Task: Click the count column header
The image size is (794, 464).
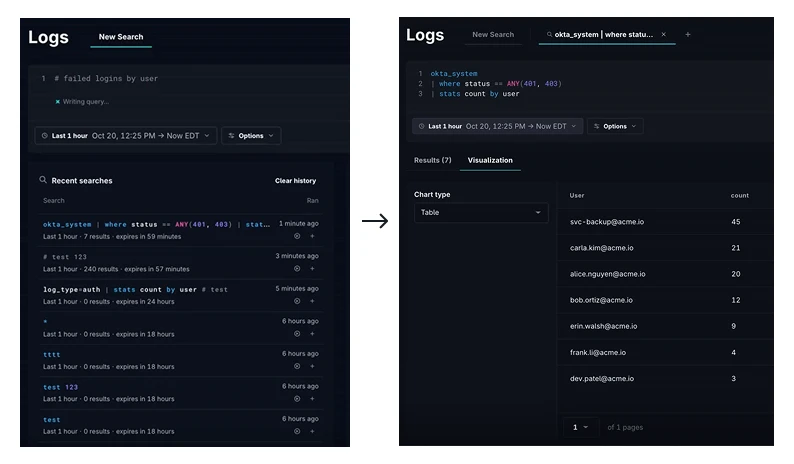Action: pyautogui.click(x=739, y=196)
